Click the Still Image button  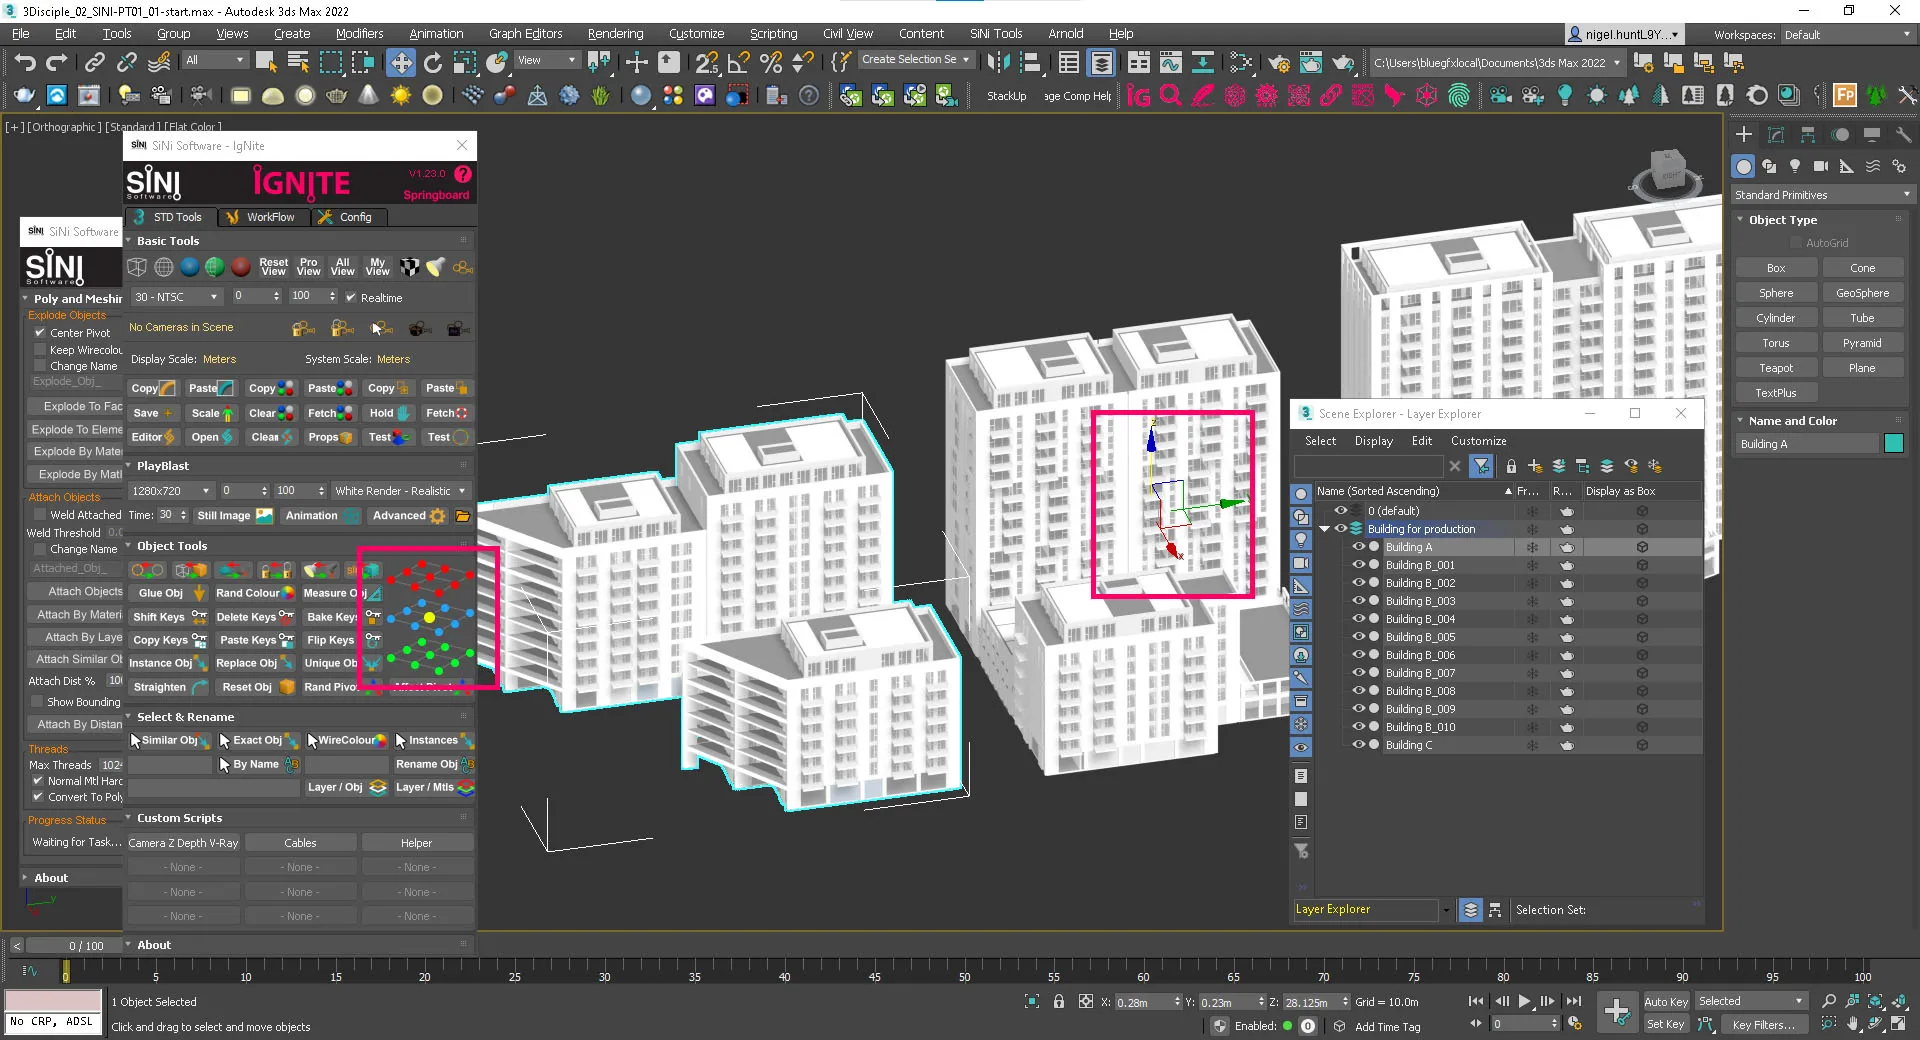point(234,516)
